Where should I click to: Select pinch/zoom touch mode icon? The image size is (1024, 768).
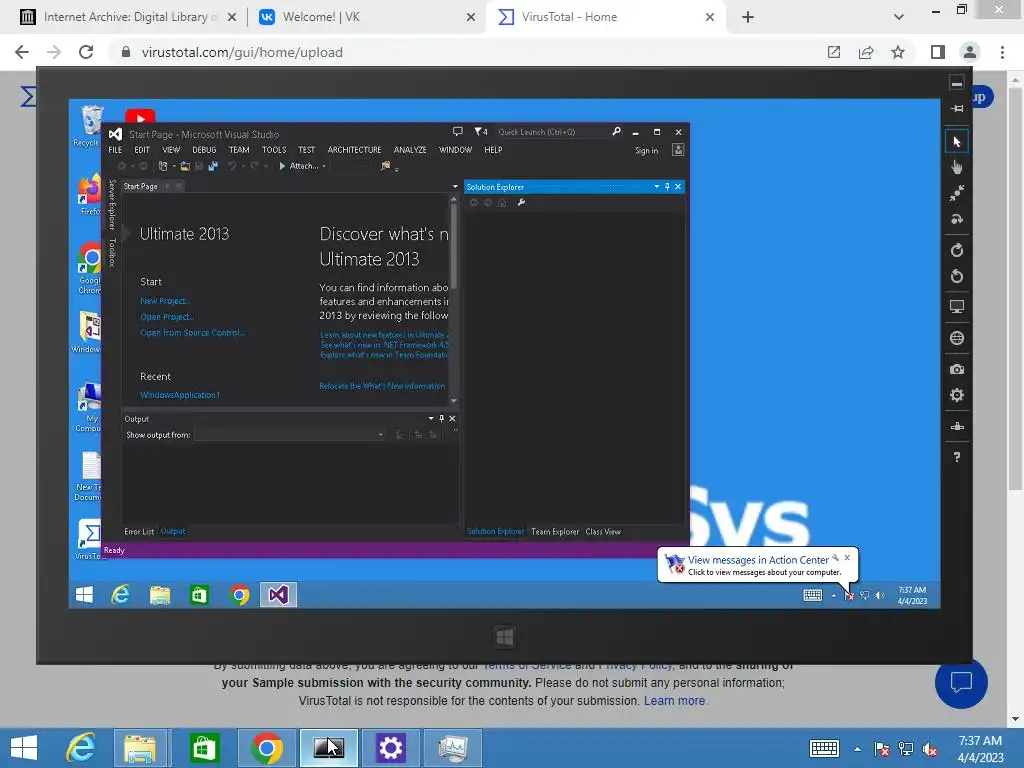[x=957, y=193]
